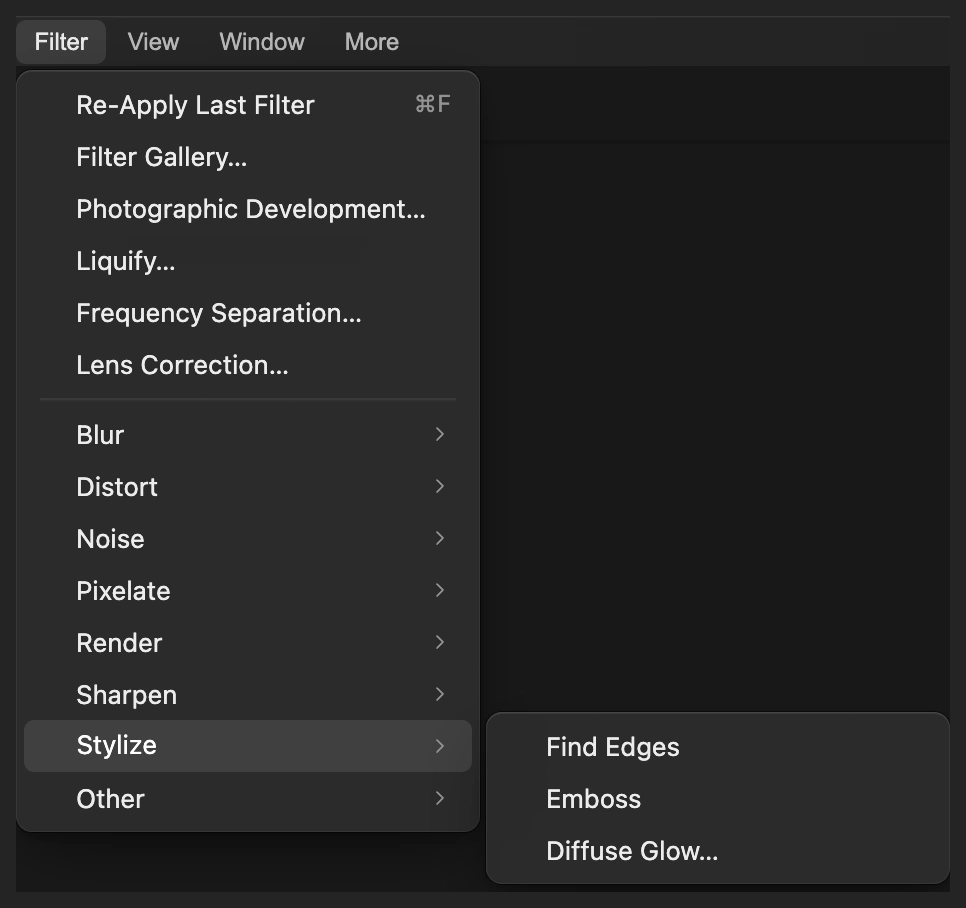Expand the Other submenu
Screen dimensions: 966x908
coord(248,799)
